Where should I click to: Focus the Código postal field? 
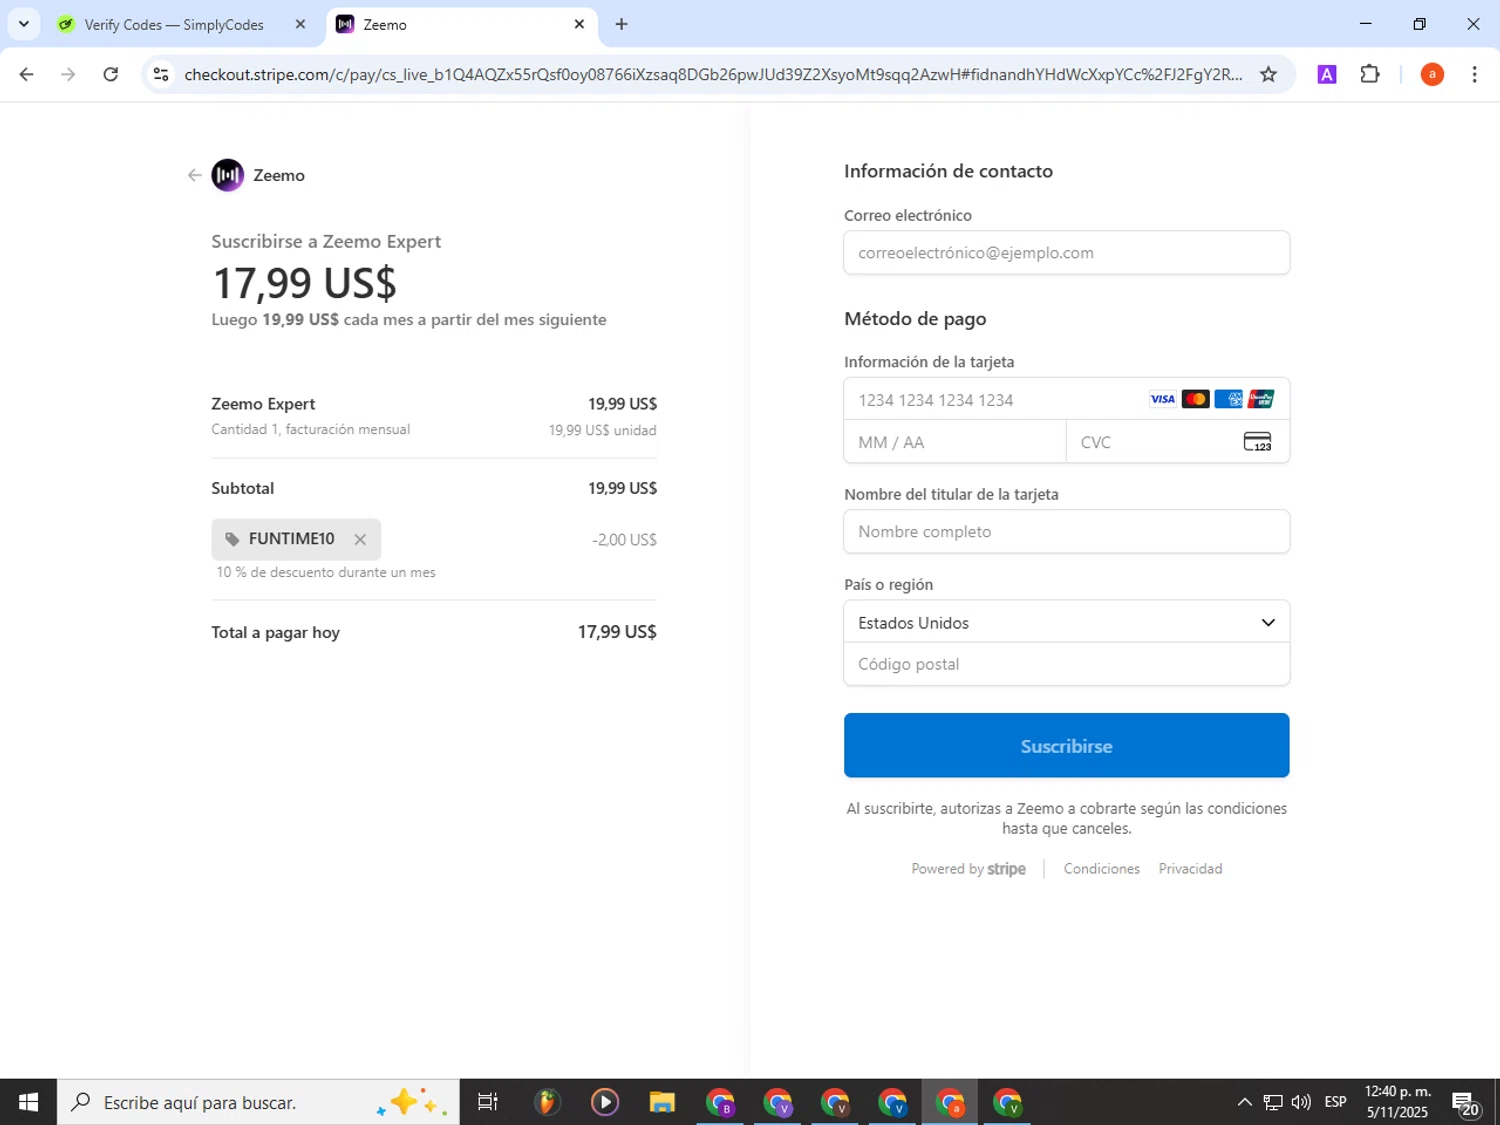[1066, 664]
